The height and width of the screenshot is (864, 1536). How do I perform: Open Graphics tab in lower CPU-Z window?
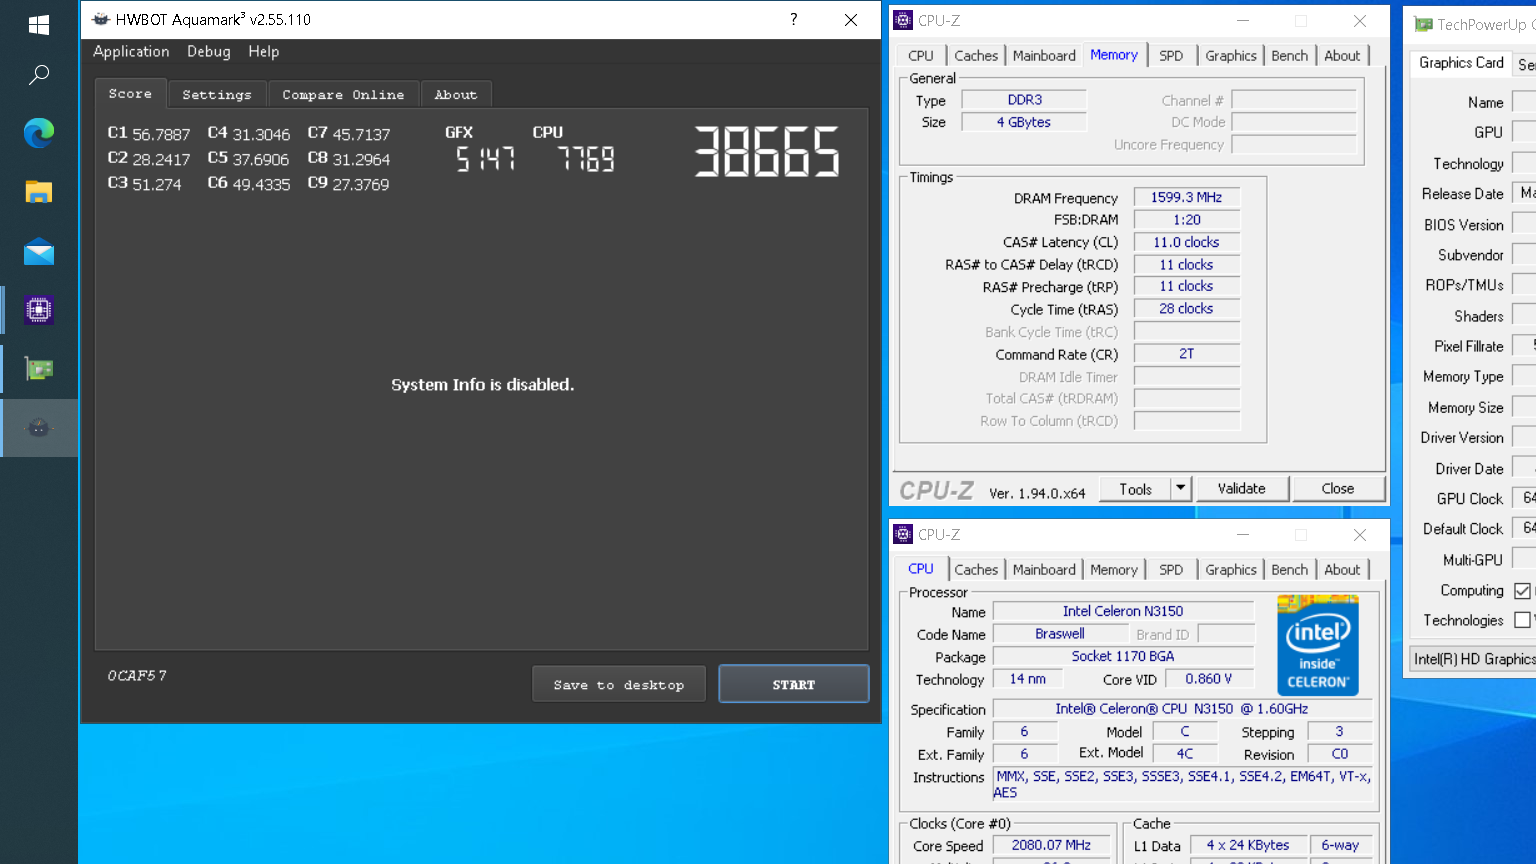(1231, 570)
